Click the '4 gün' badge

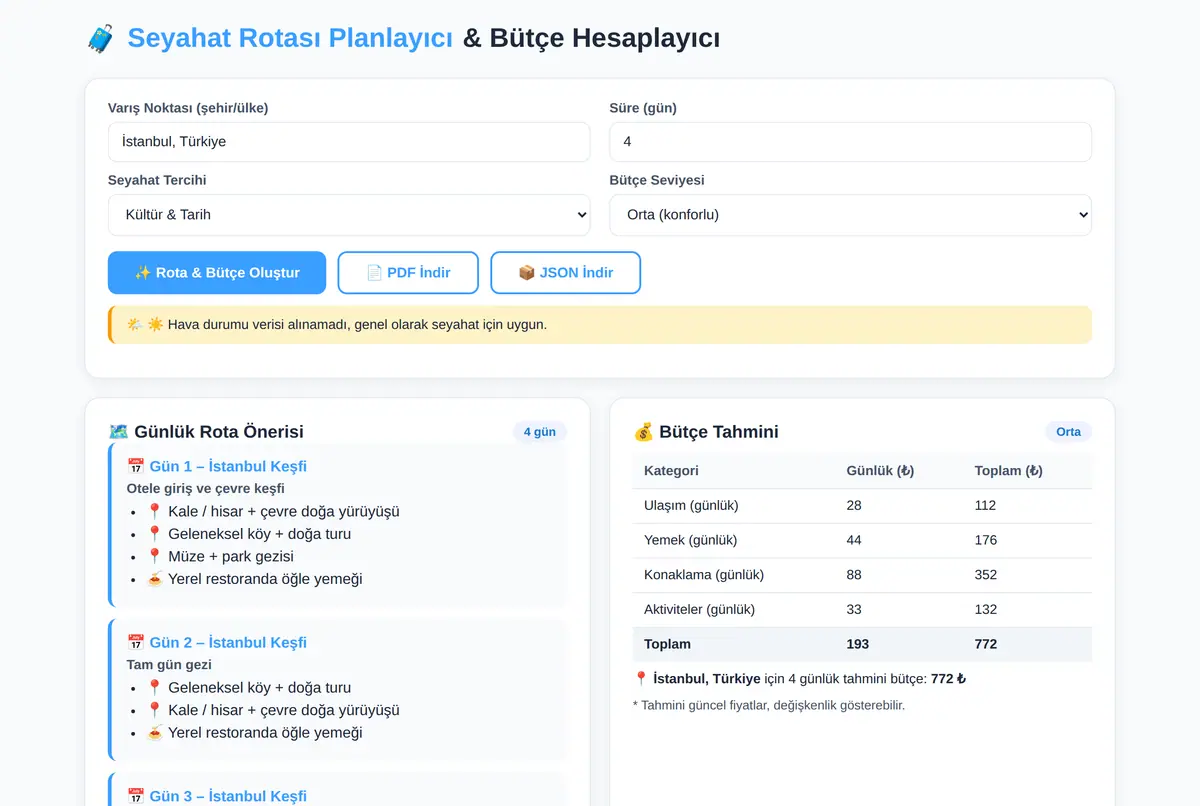540,432
